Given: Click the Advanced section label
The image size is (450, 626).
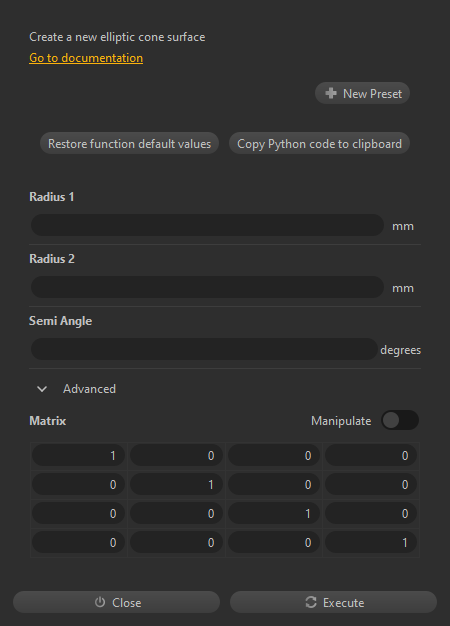Looking at the screenshot, I should pos(89,389).
